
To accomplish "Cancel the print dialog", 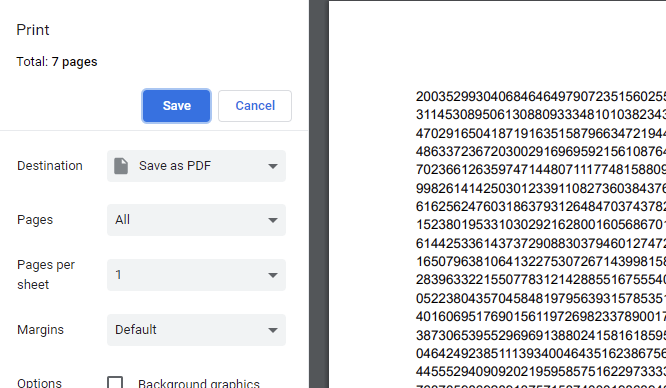I will click(x=255, y=106).
